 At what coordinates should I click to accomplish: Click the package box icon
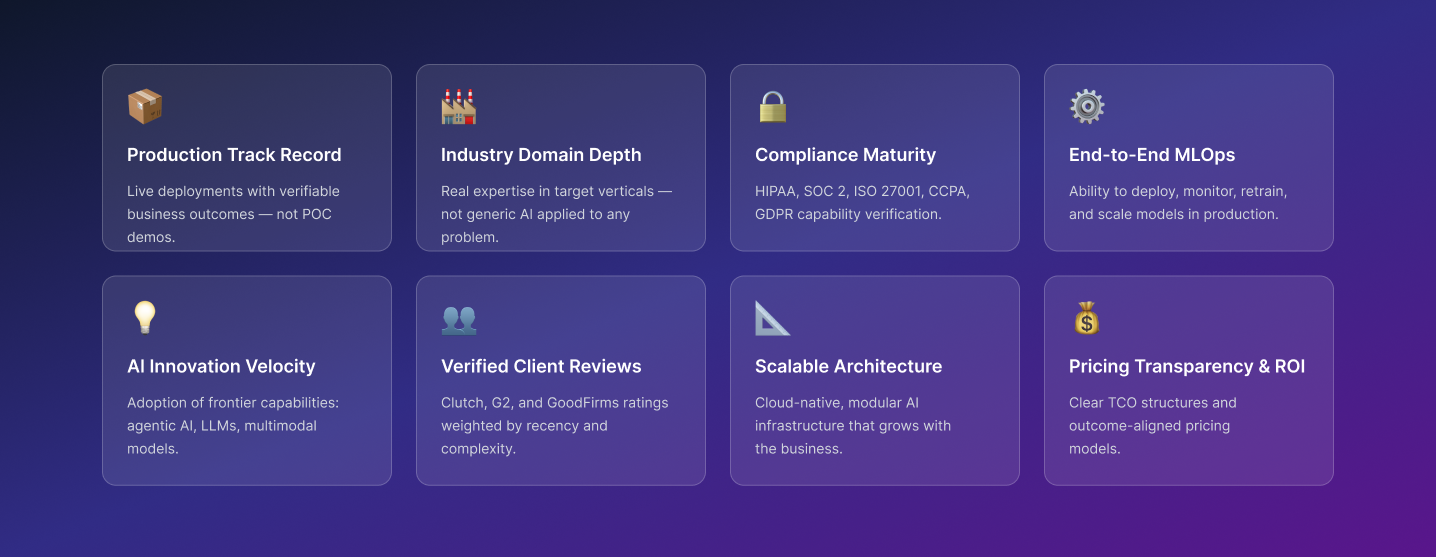point(145,107)
